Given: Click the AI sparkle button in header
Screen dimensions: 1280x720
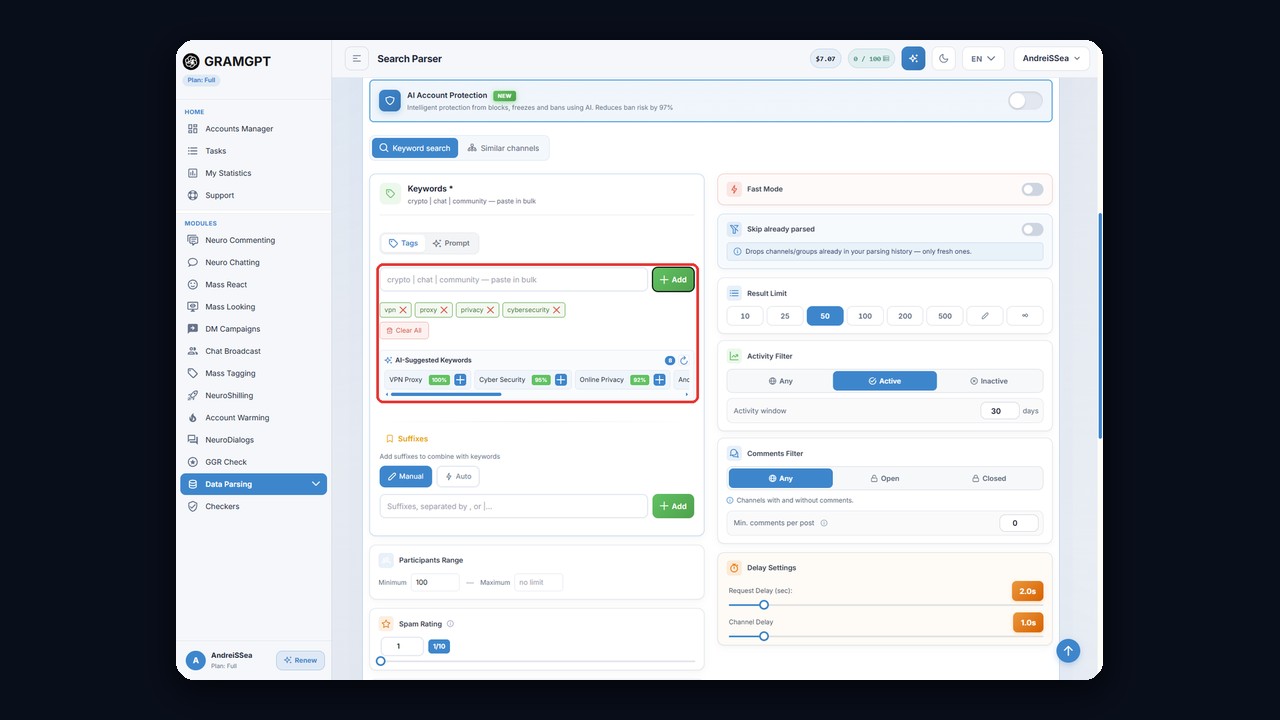Looking at the screenshot, I should (x=913, y=59).
